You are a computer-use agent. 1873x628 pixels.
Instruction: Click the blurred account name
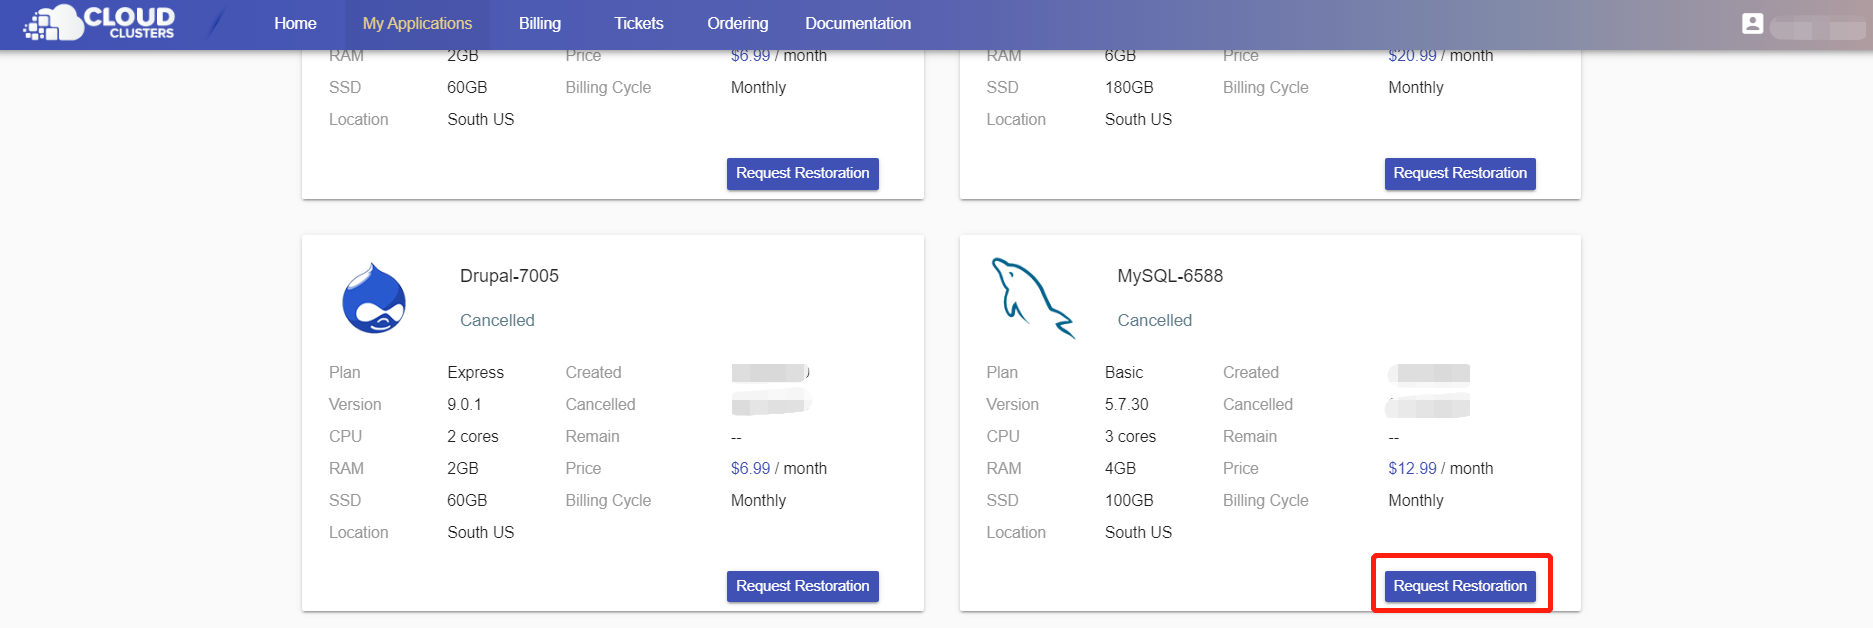pos(1818,28)
